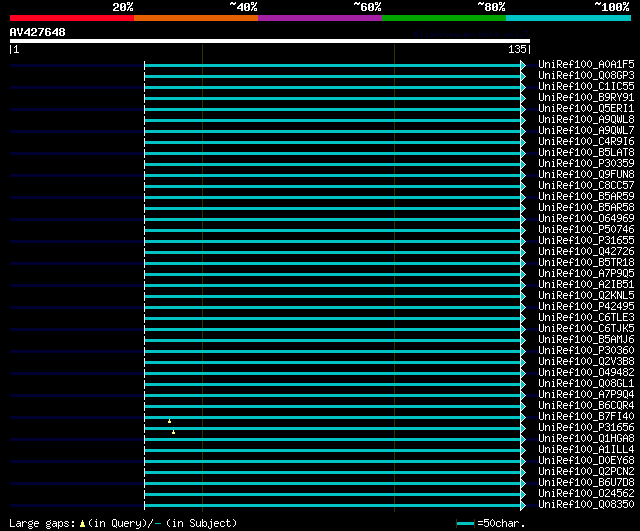This screenshot has width=640, height=531.
Task: Click the UniRef100_B5AMJ6 label
Action: (586, 340)
